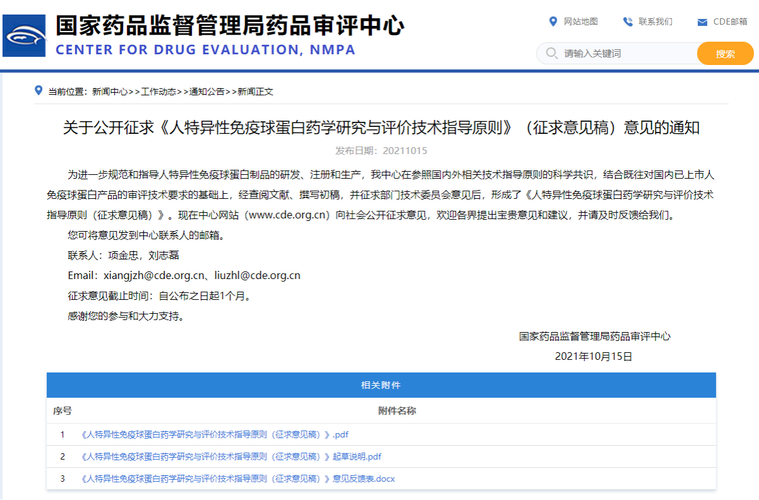Image resolution: width=759 pixels, height=500 pixels.
Task: Open the 联系我们 link
Action: 655,21
